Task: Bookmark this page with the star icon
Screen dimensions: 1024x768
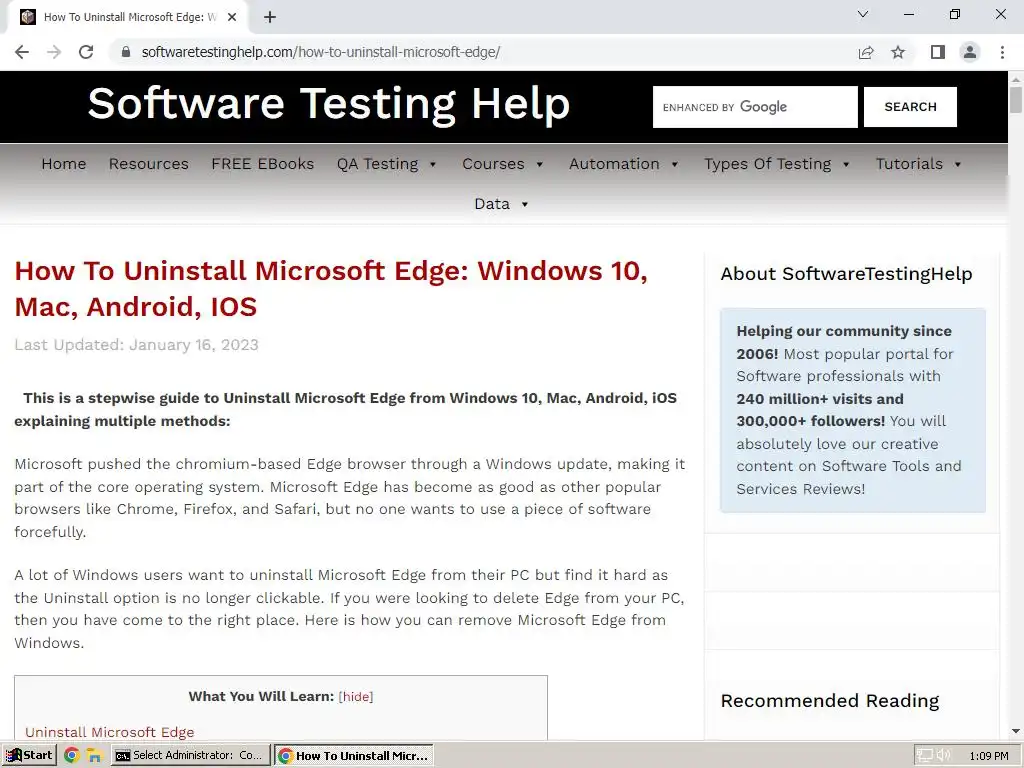Action: pyautogui.click(x=898, y=52)
